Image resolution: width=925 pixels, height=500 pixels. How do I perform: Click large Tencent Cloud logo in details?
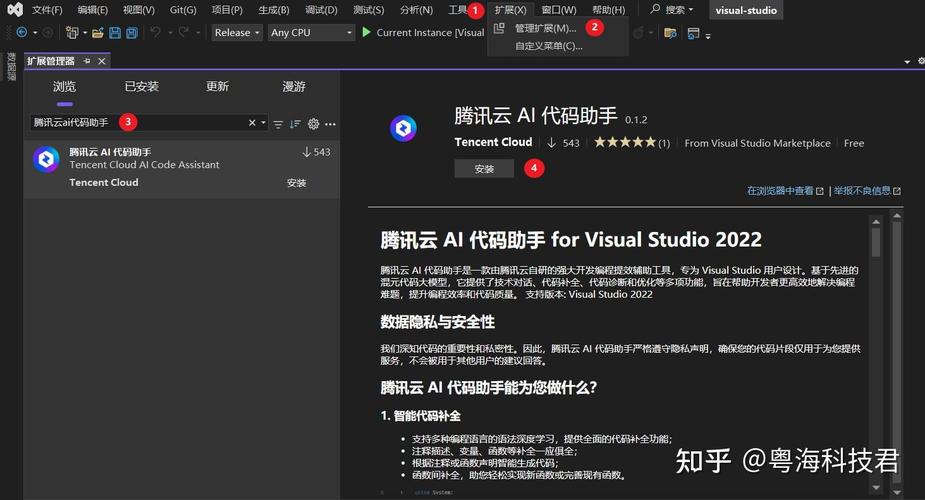404,128
